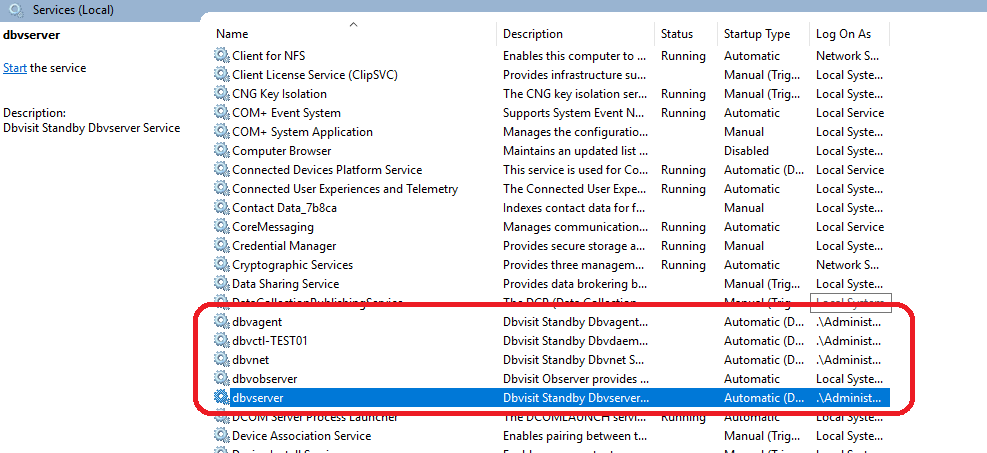Click the CoreMessaging service name
Viewport: 987px width, 453px height.
click(273, 227)
